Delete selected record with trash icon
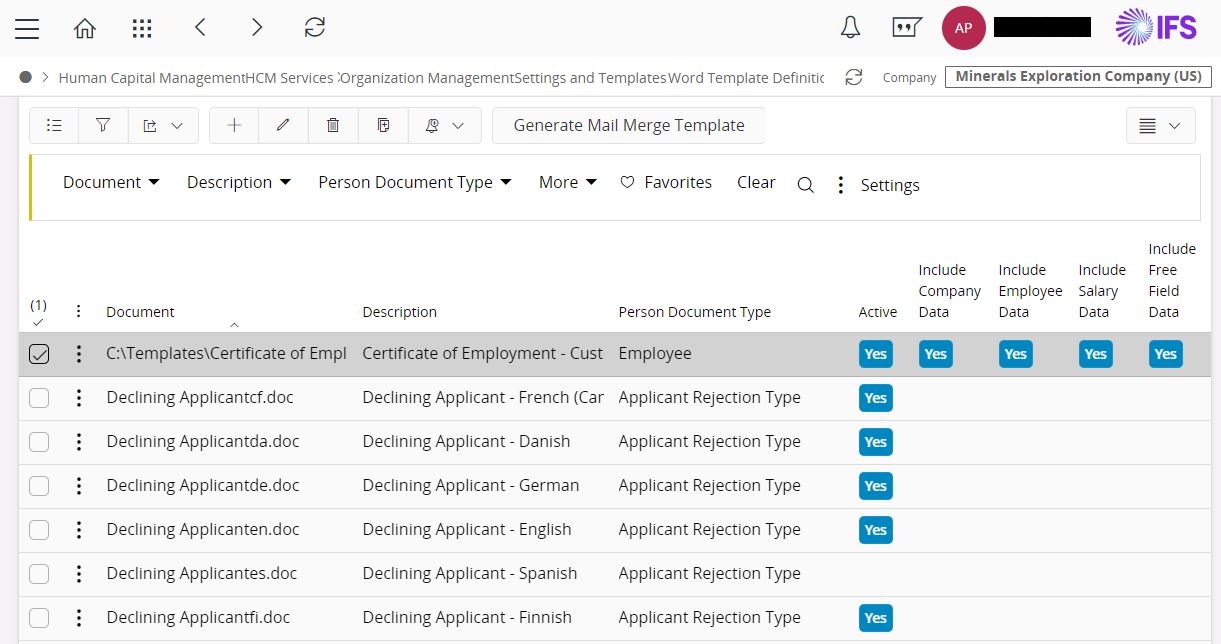 pyautogui.click(x=333, y=125)
